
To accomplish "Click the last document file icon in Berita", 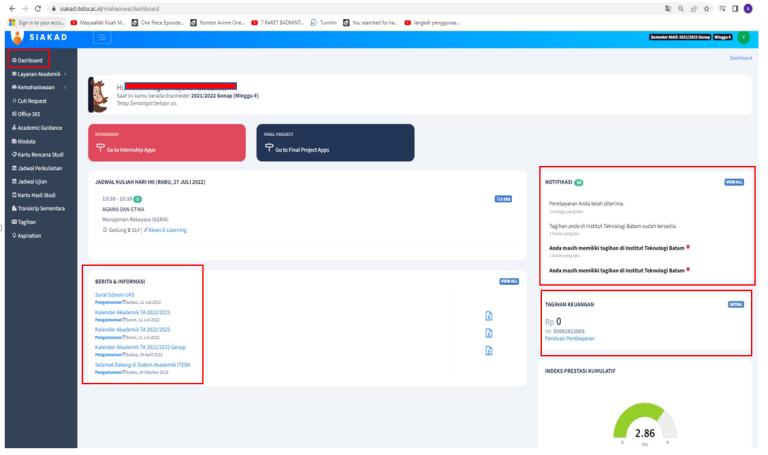I will (487, 350).
